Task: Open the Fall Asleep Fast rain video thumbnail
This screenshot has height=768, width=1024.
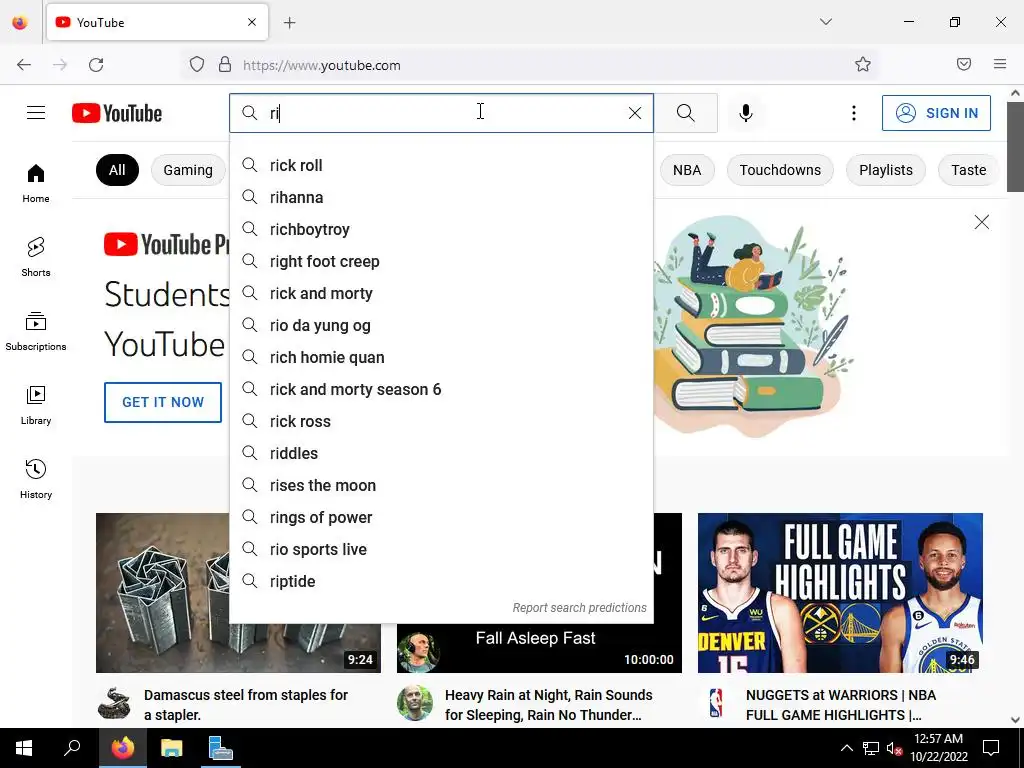Action: (x=539, y=648)
